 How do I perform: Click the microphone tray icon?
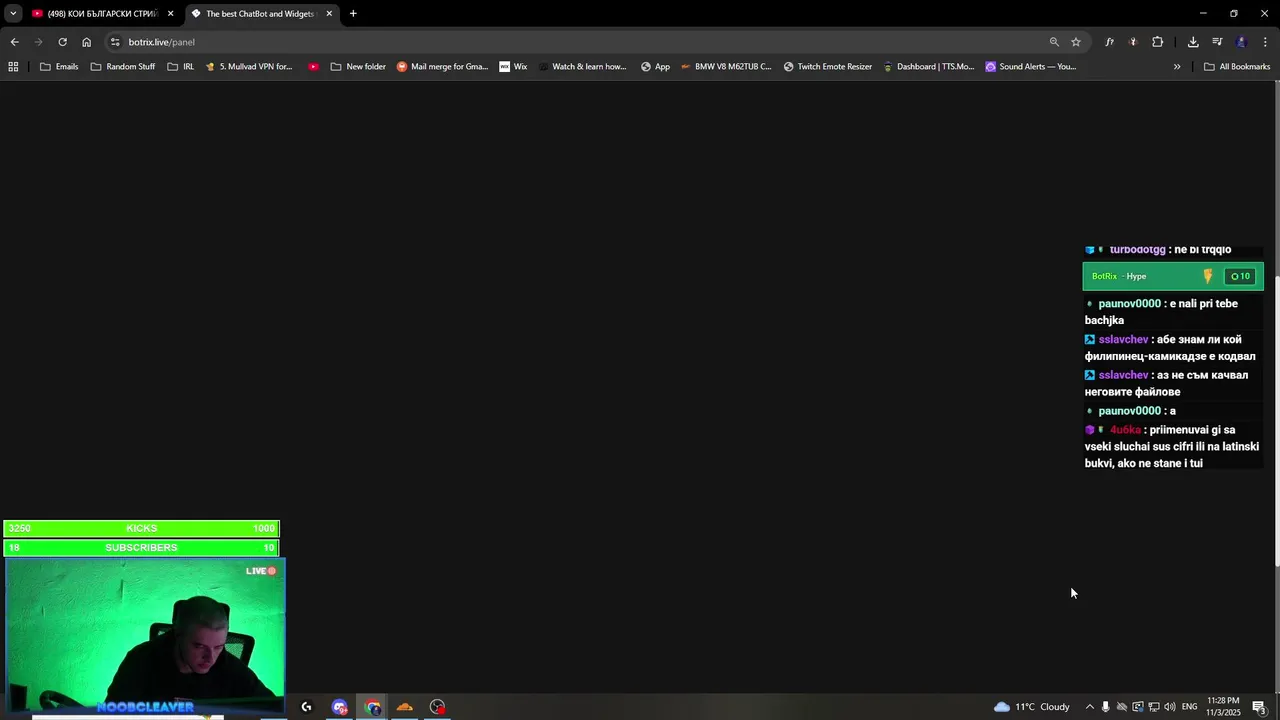pos(1105,707)
